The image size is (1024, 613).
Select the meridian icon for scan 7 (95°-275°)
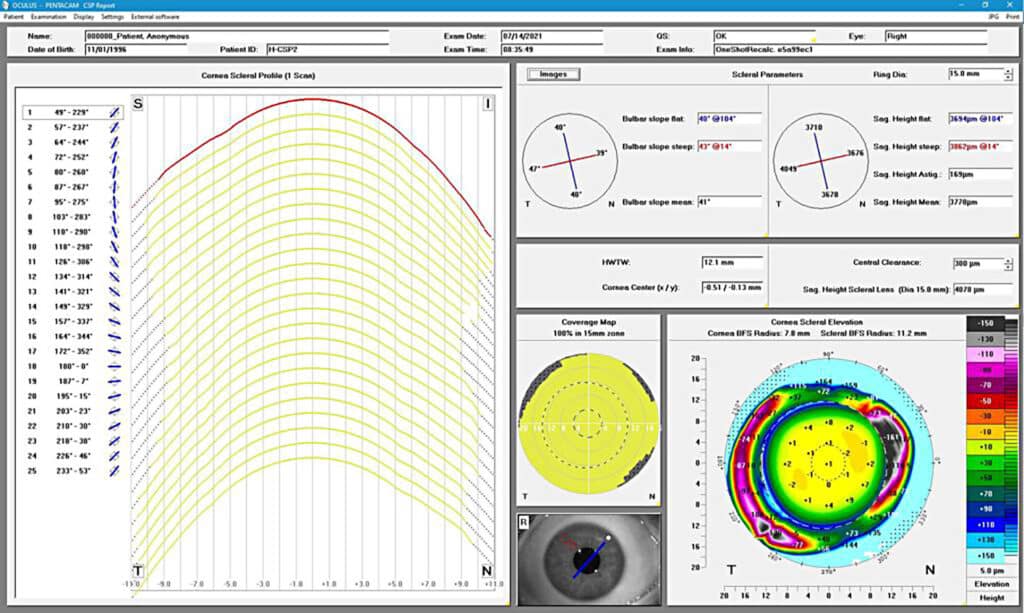(x=114, y=202)
